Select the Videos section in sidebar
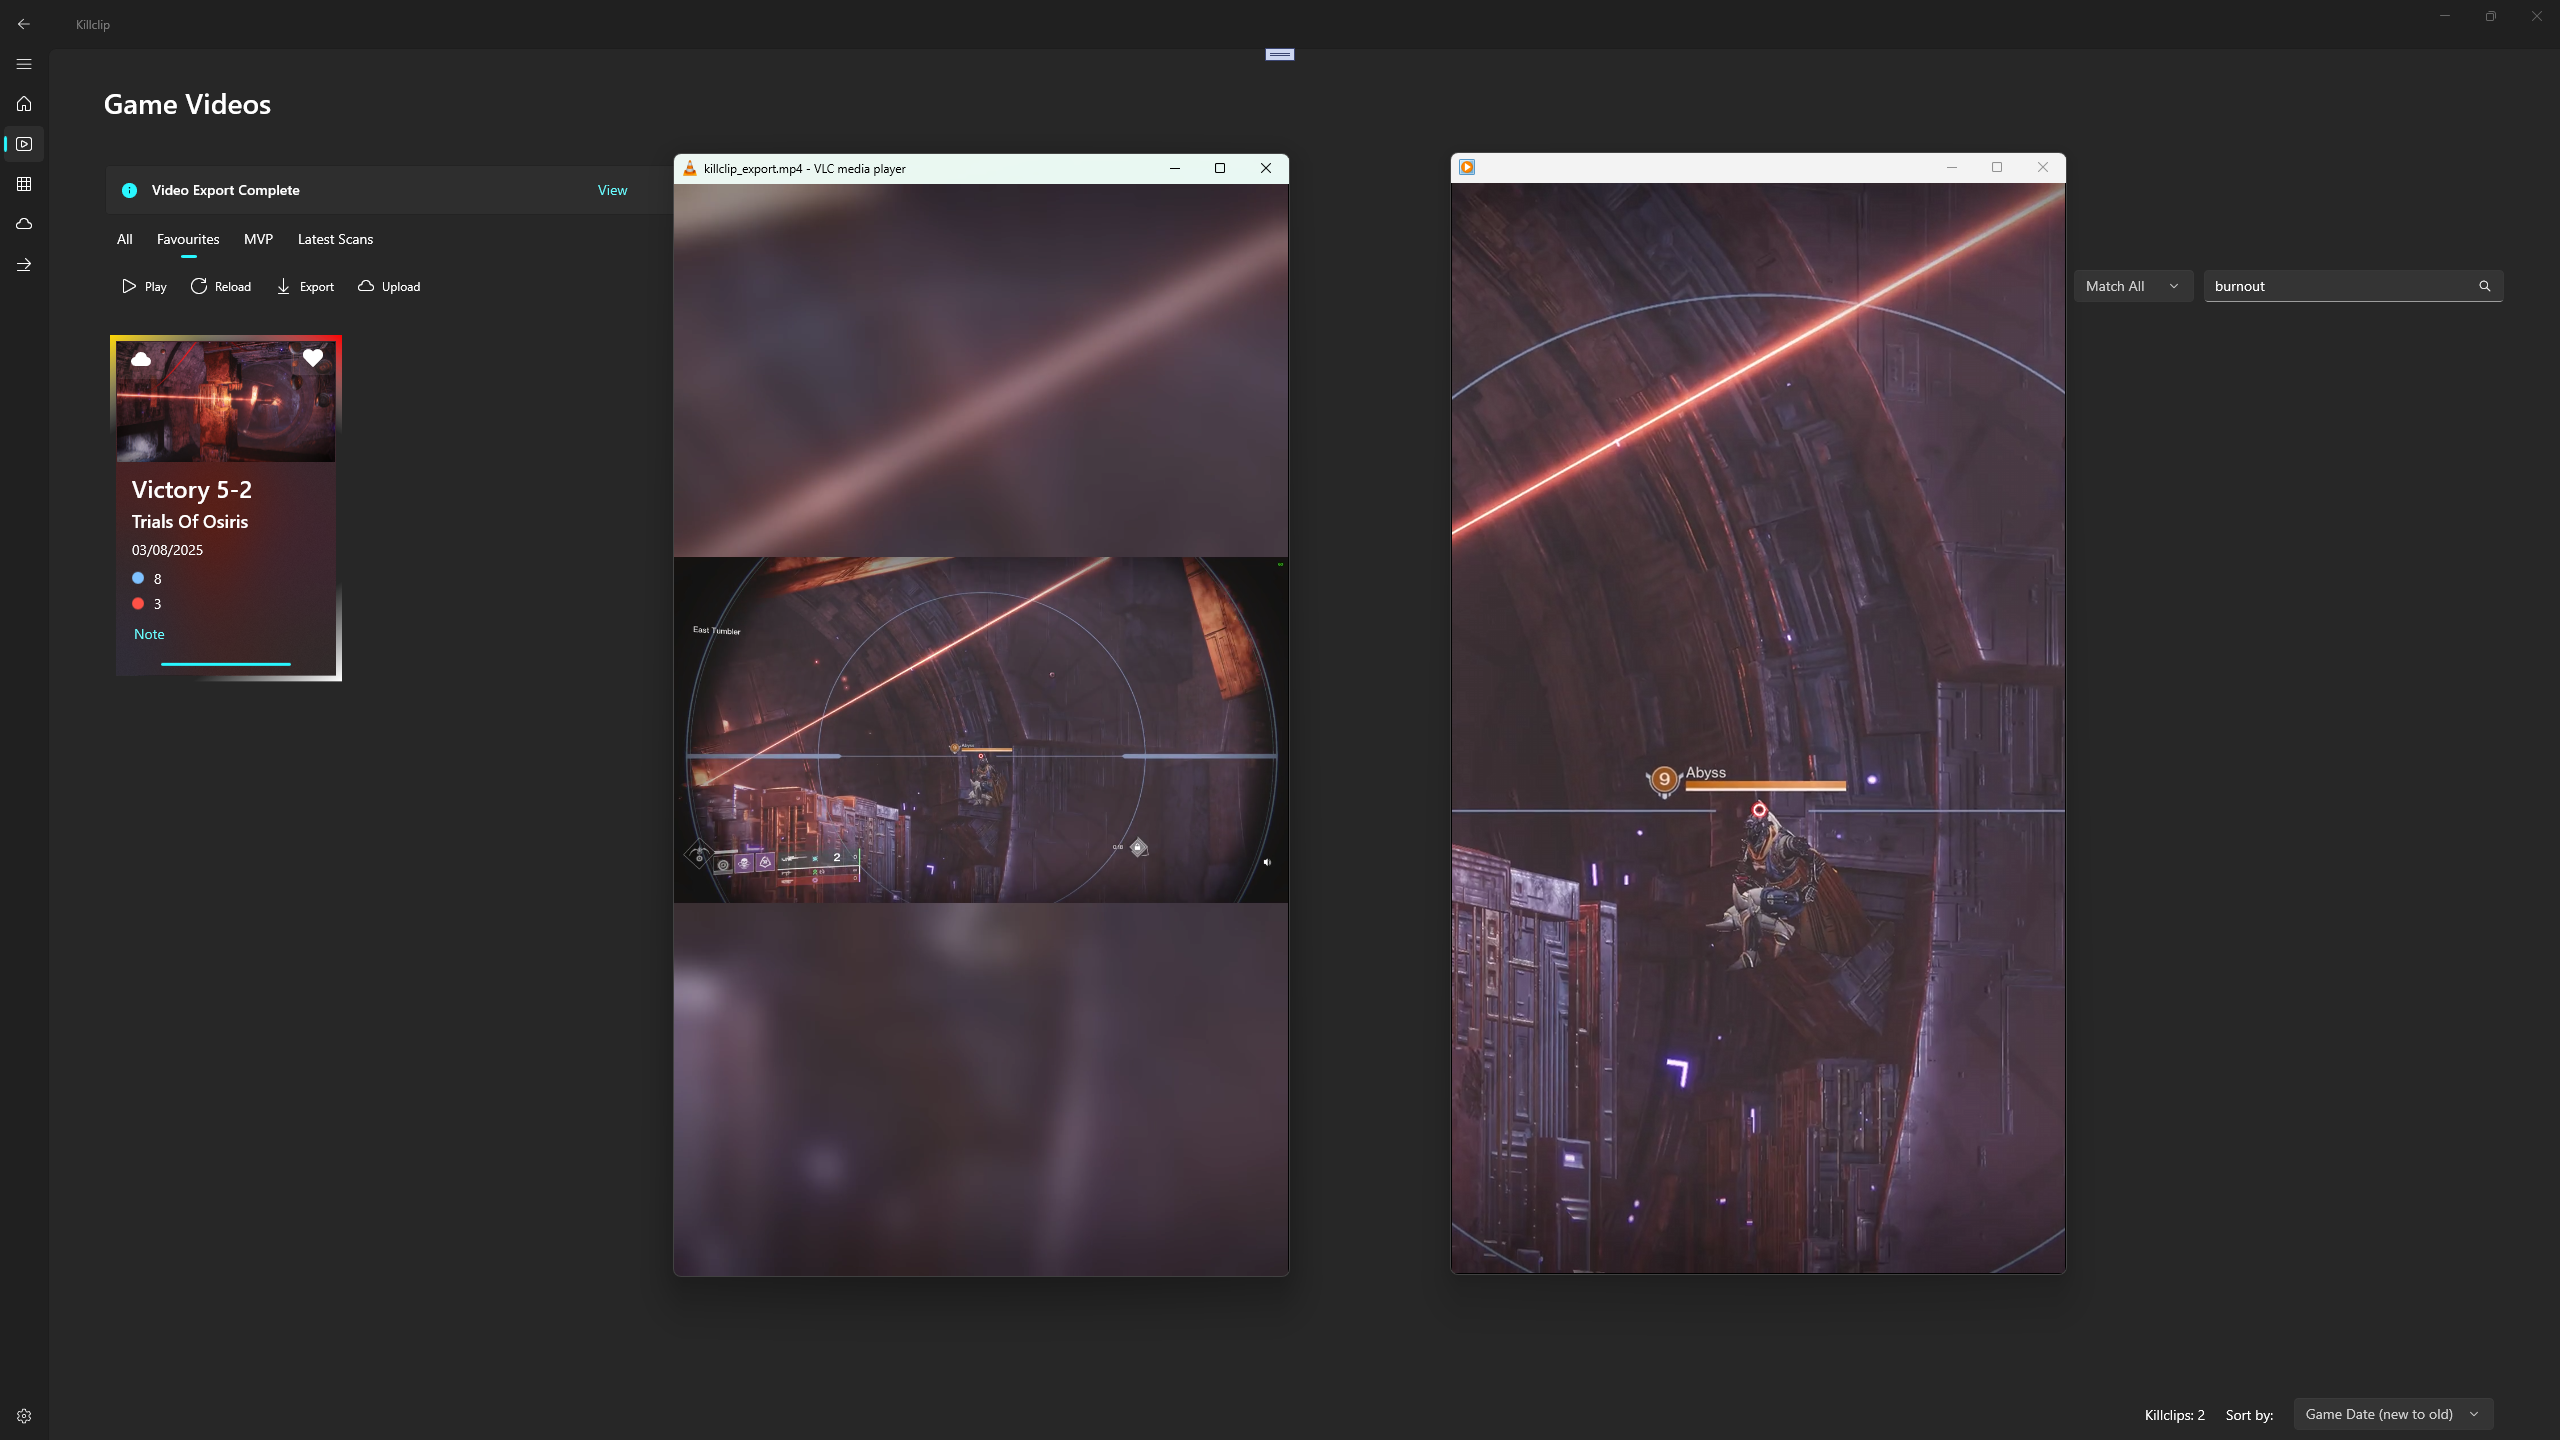 pos(23,143)
